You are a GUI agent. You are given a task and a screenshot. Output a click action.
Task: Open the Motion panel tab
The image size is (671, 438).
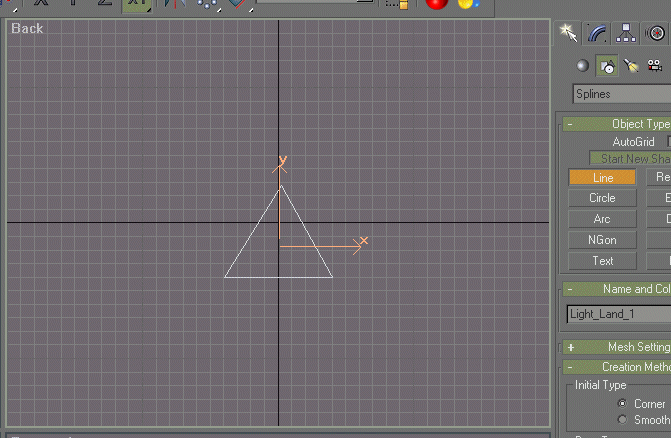click(x=656, y=33)
